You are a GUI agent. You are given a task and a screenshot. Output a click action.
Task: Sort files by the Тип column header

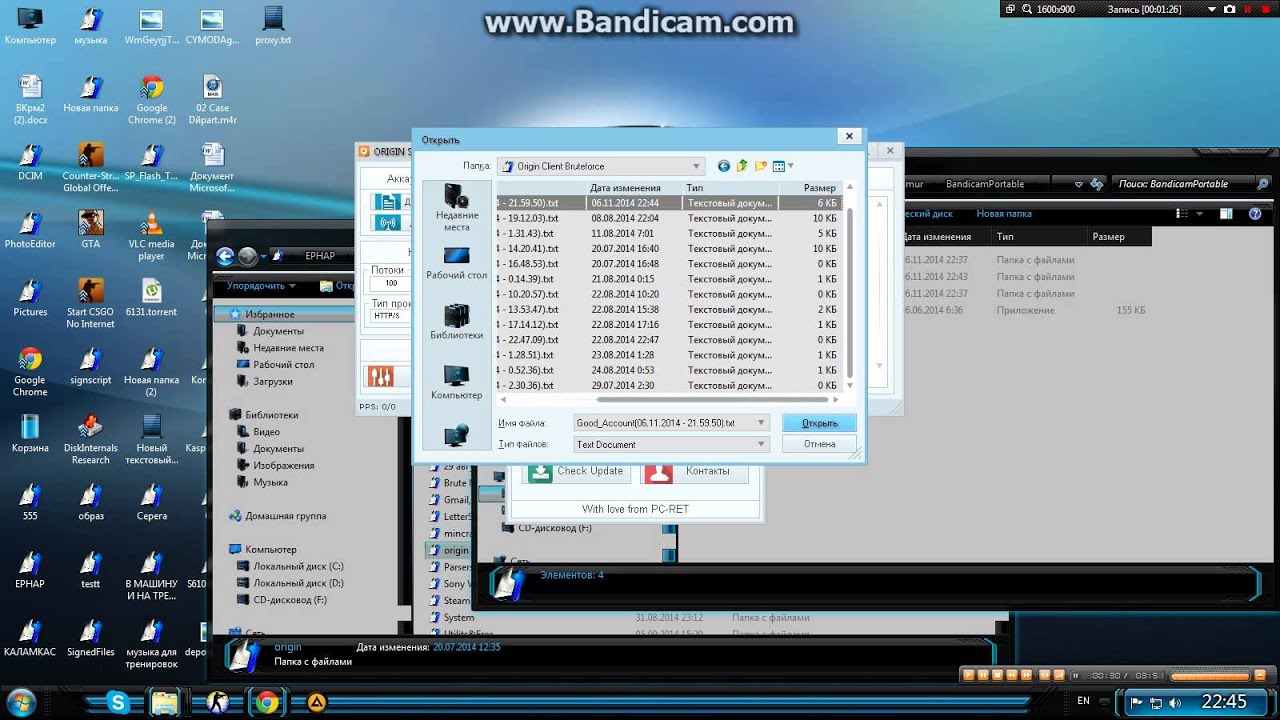(731, 188)
